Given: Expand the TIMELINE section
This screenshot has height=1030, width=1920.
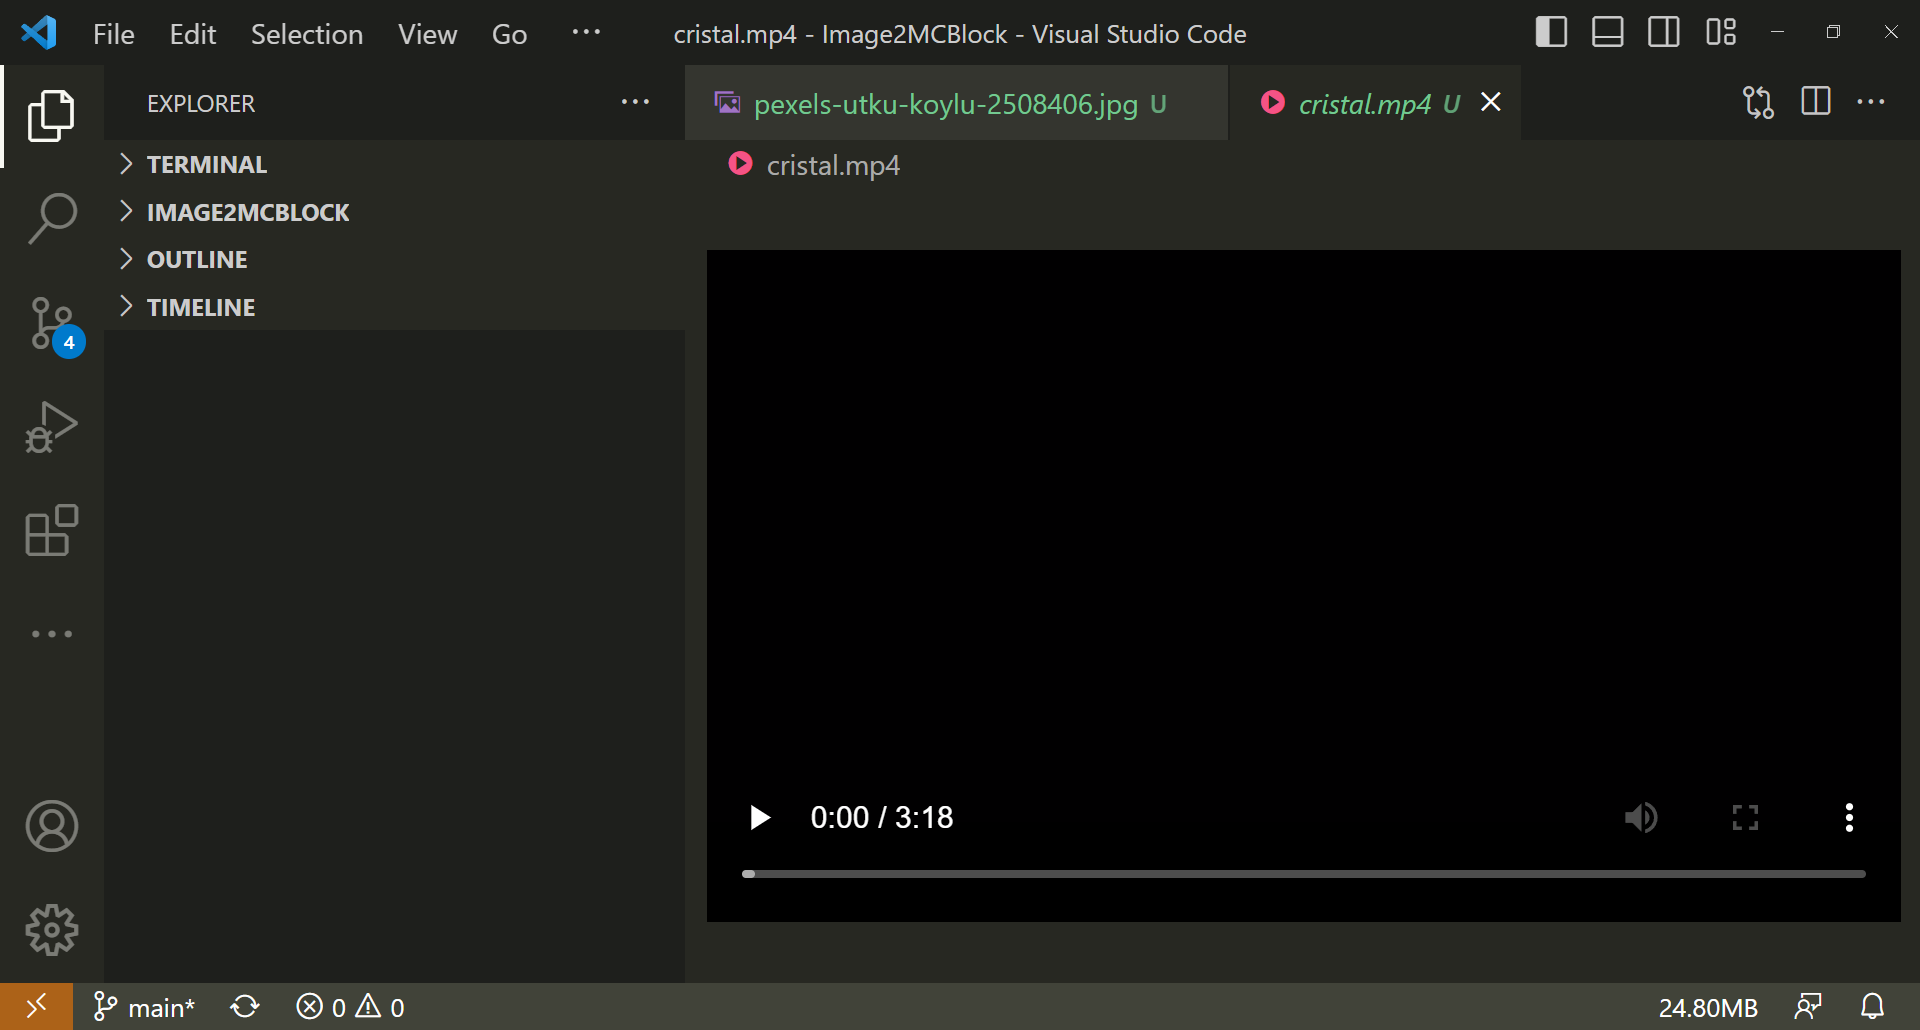Looking at the screenshot, I should (x=200, y=306).
